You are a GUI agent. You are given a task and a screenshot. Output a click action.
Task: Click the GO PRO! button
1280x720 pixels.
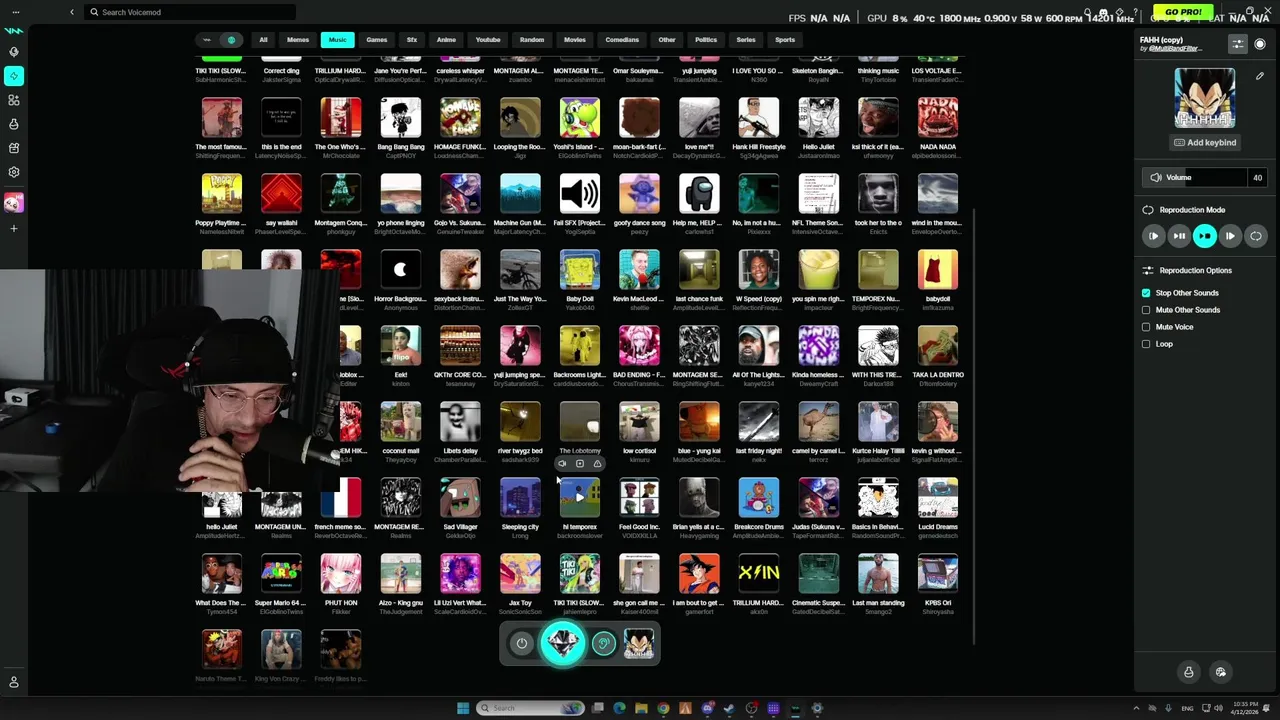pyautogui.click(x=1183, y=12)
